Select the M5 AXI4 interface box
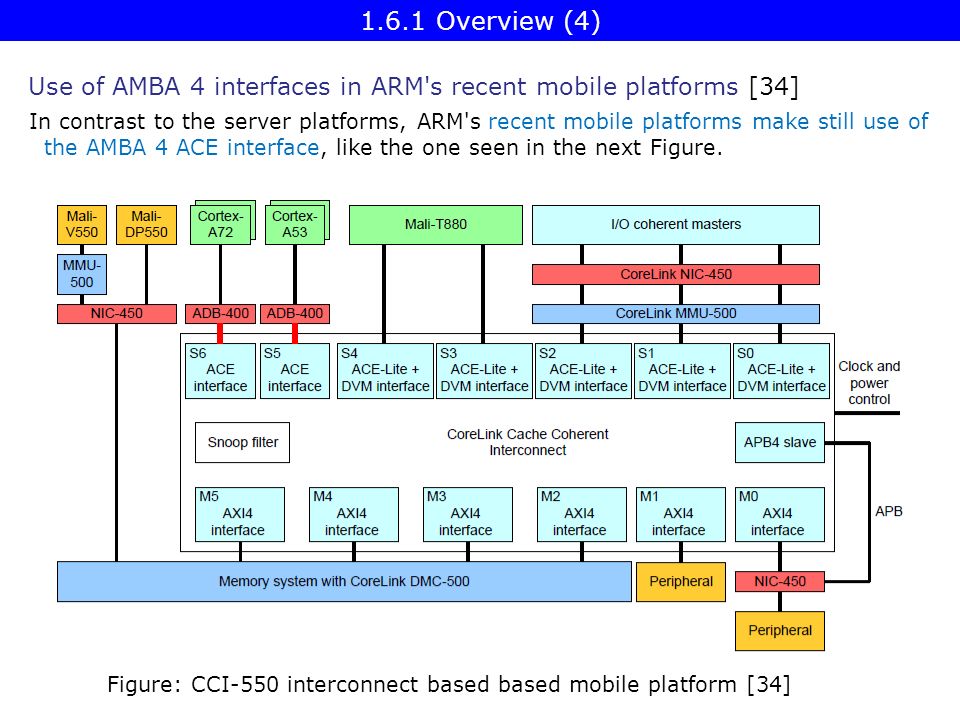 tap(240, 514)
